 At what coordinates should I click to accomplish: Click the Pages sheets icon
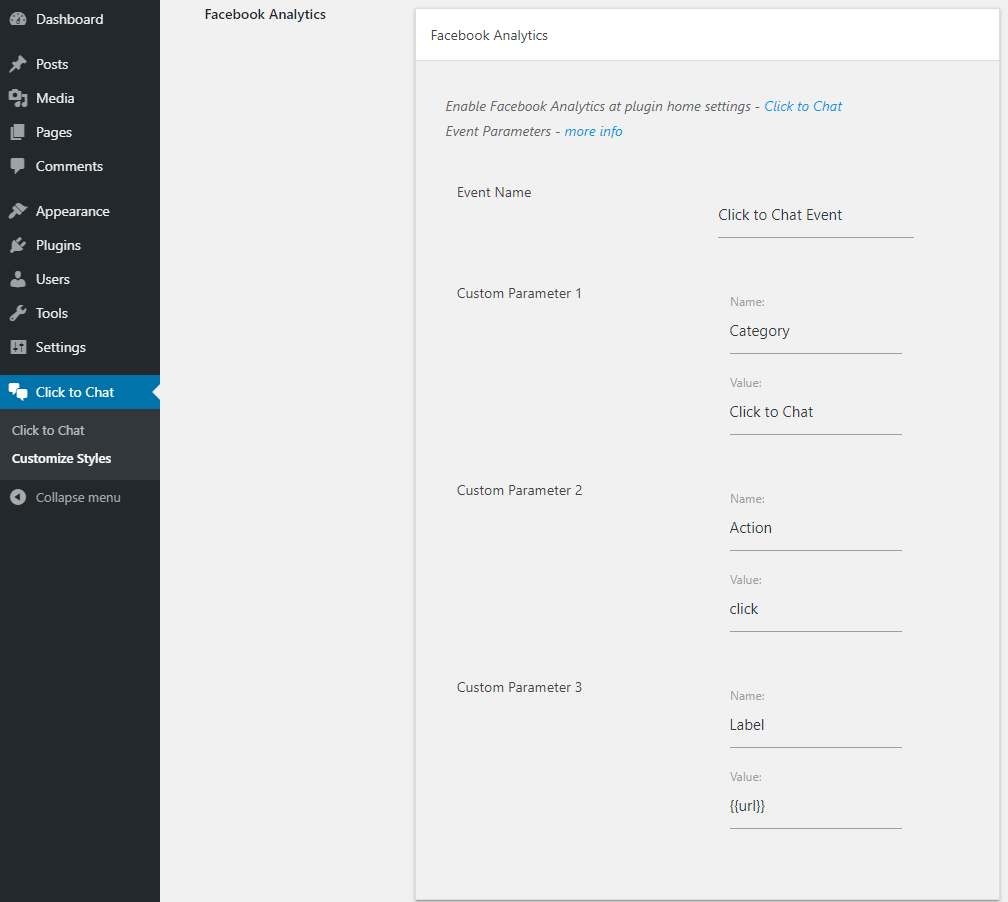[x=18, y=132]
